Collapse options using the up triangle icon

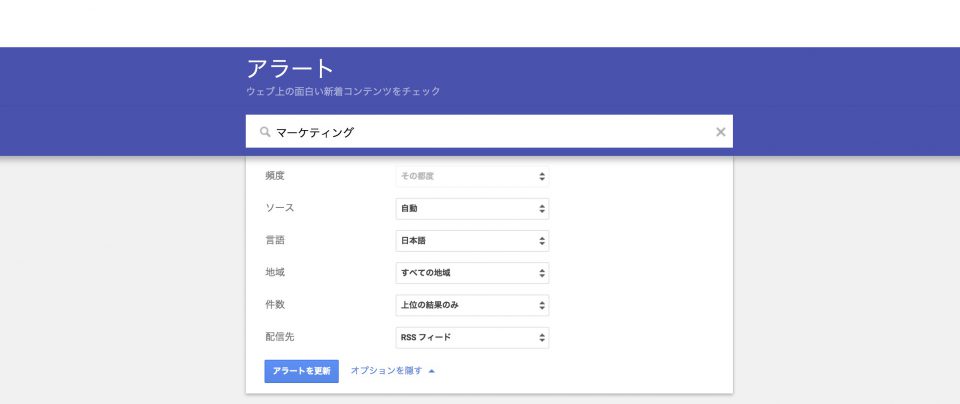click(x=431, y=371)
